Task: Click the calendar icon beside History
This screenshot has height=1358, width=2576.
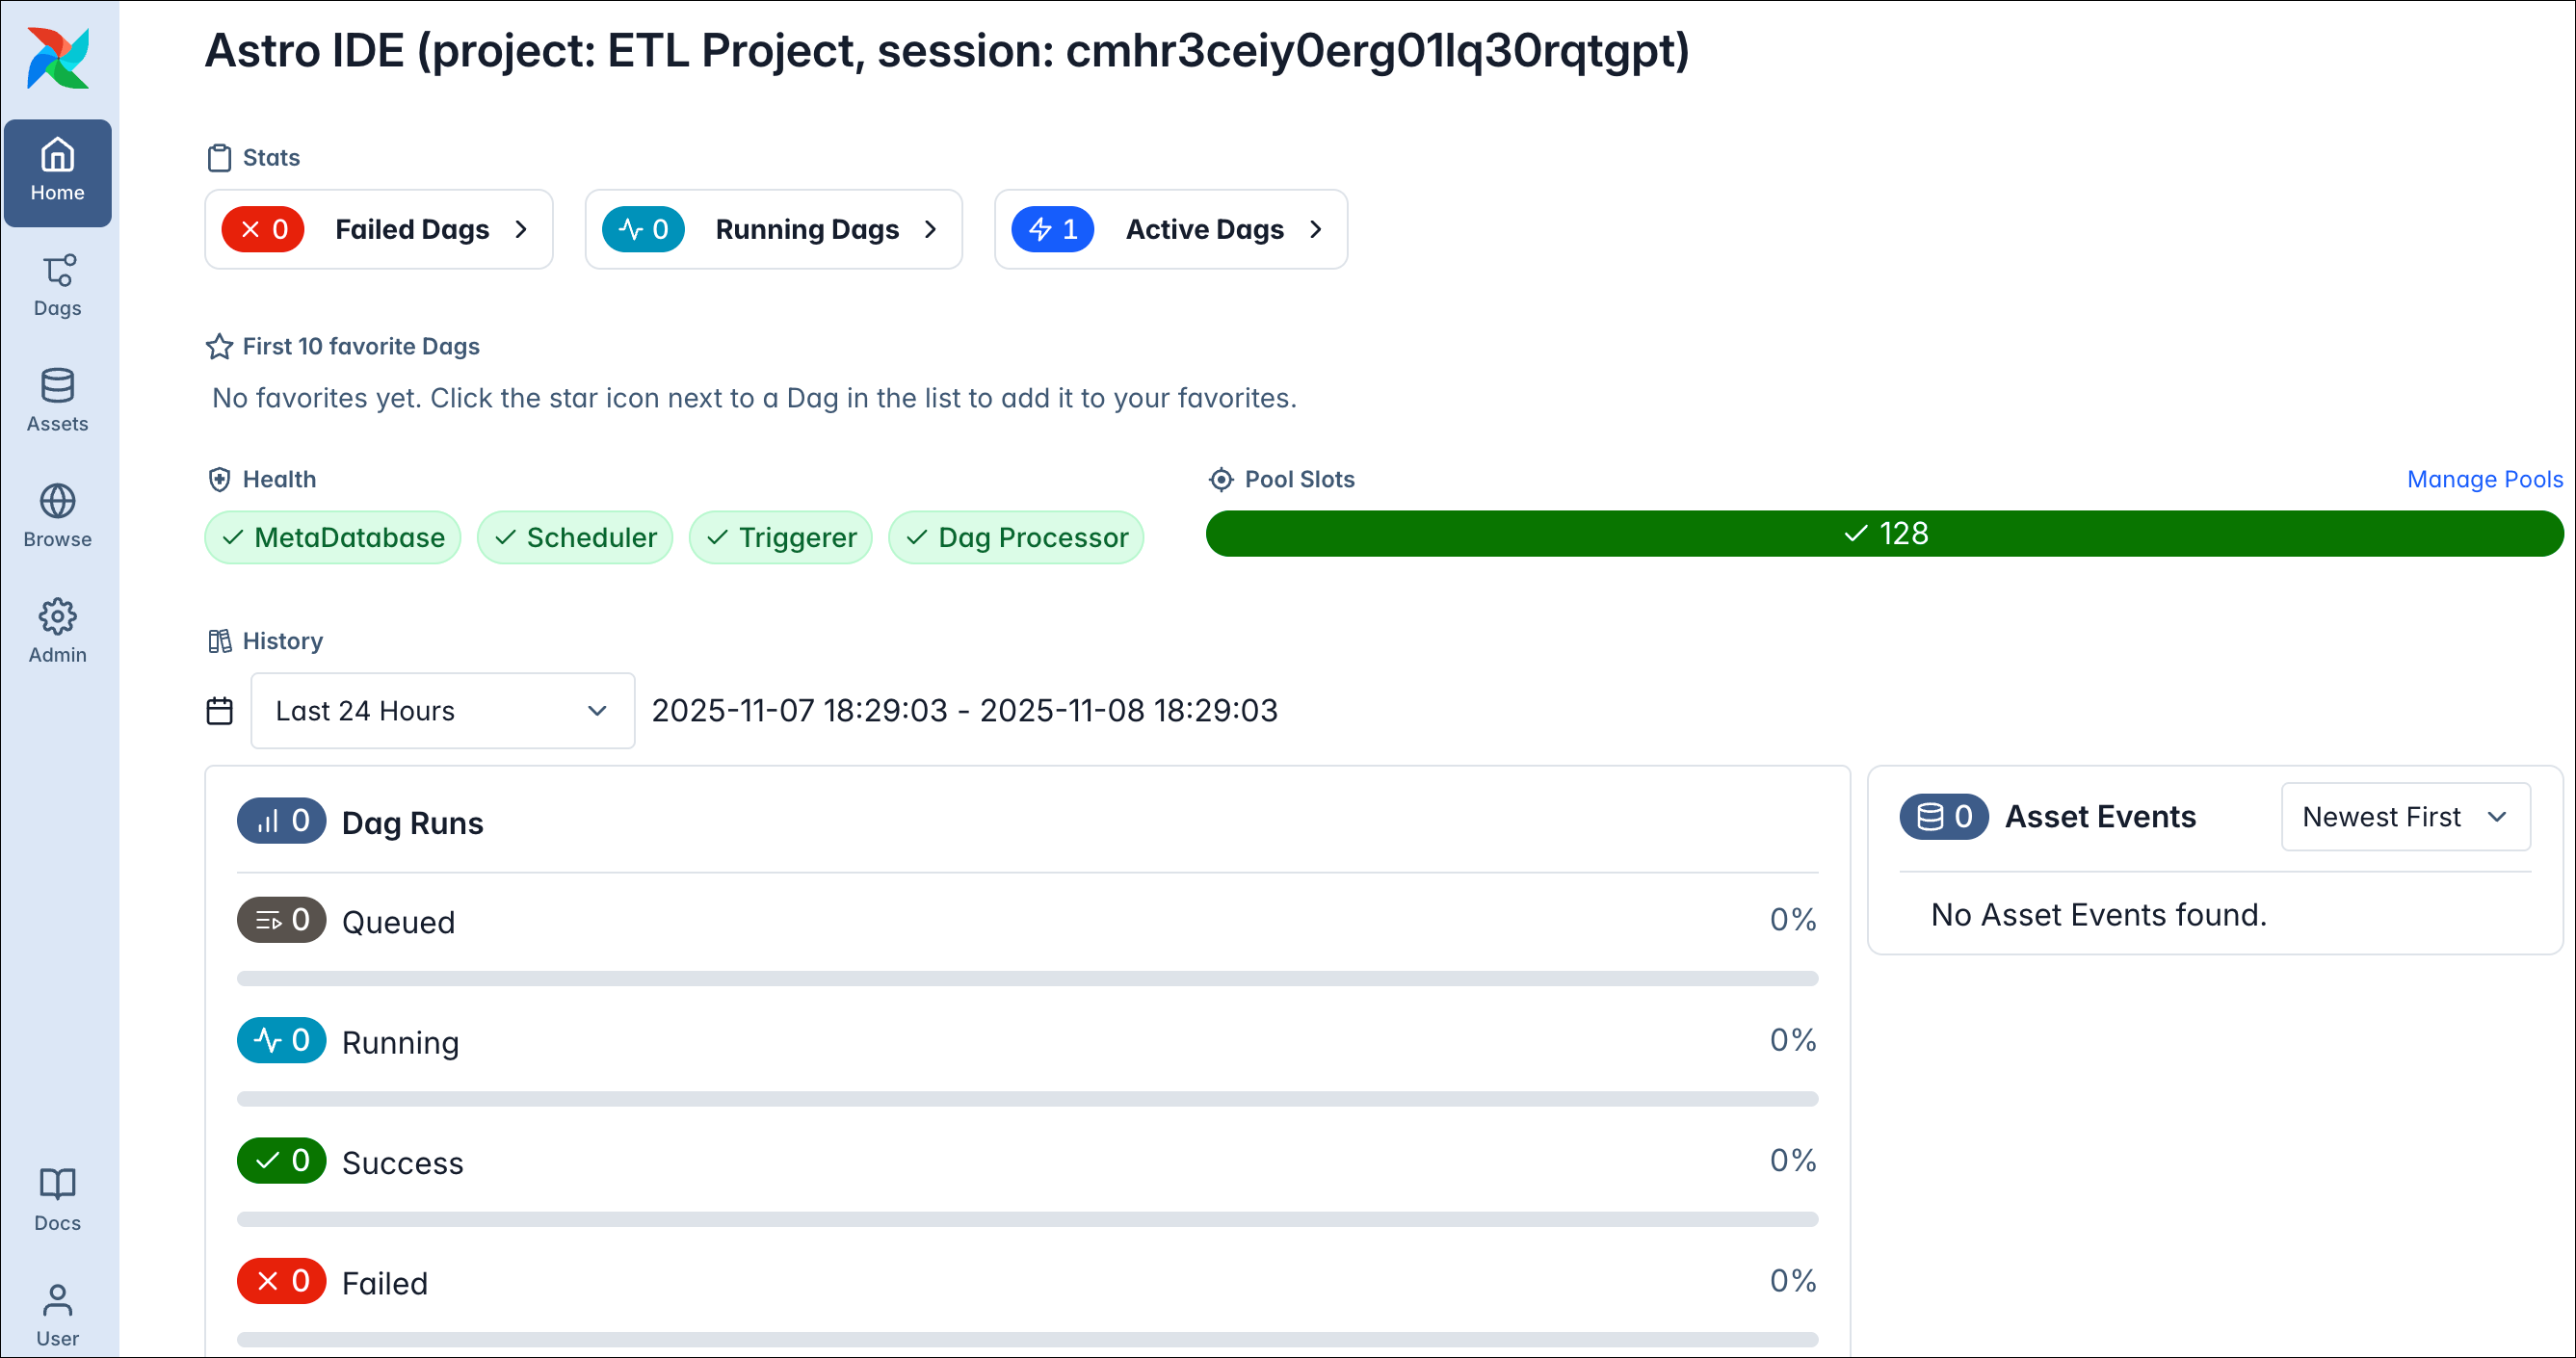Action: (x=219, y=711)
